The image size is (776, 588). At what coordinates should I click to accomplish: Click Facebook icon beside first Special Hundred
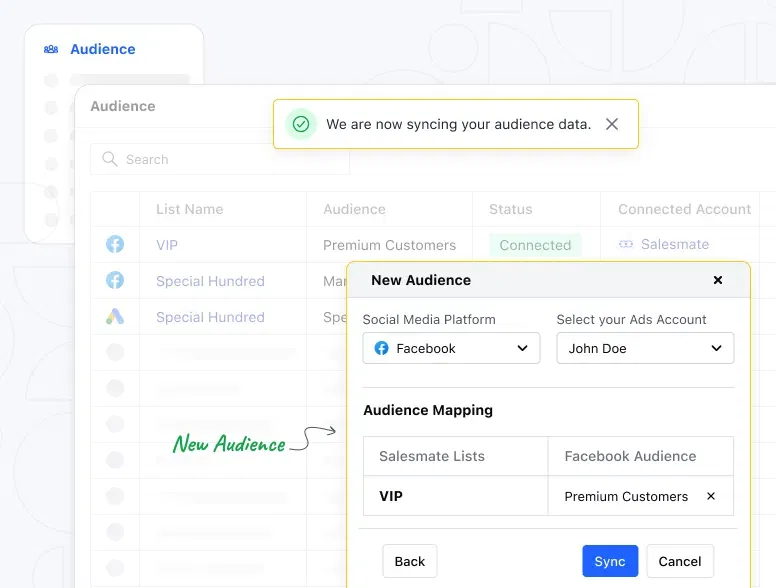pyautogui.click(x=115, y=280)
